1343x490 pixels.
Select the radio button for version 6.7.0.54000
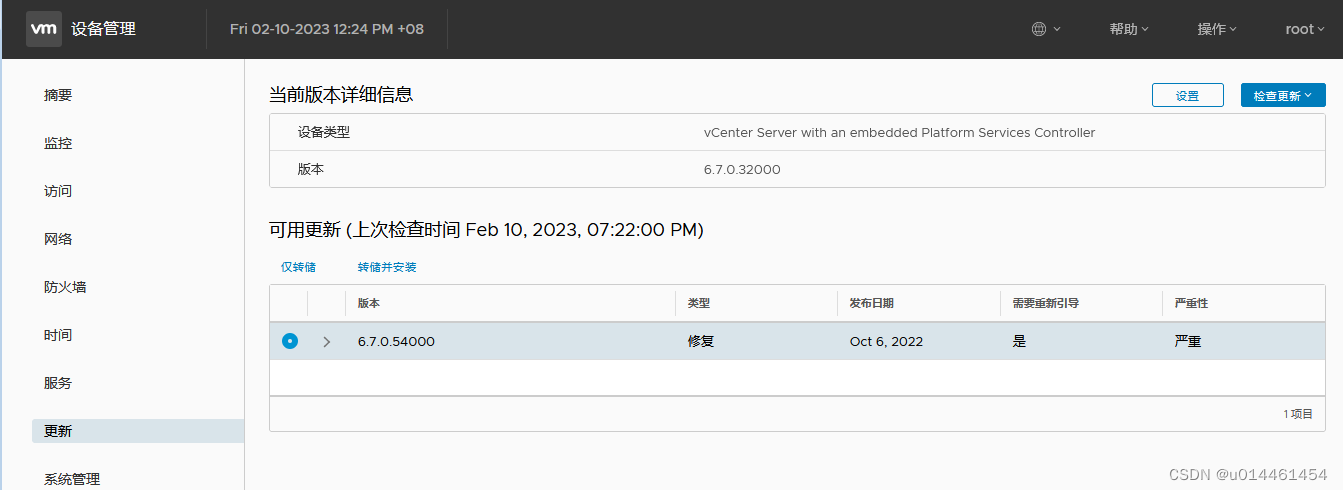point(290,341)
